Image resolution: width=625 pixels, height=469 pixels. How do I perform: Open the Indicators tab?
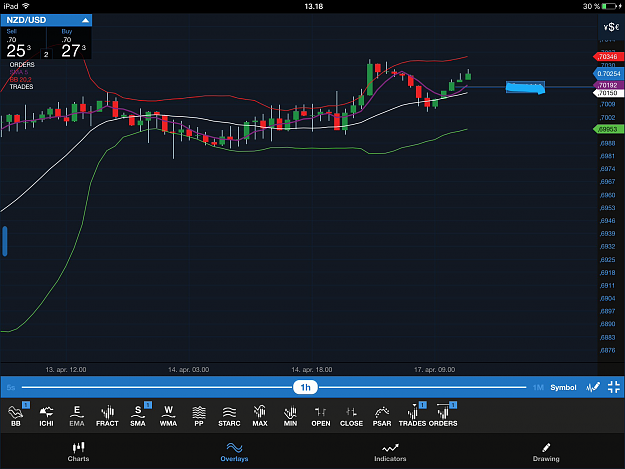390,451
